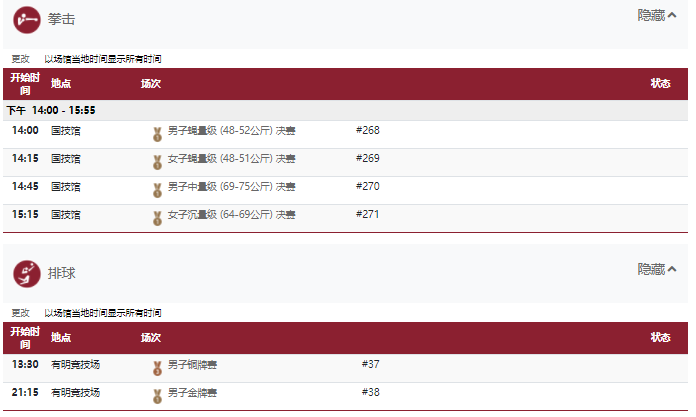This screenshot has width=696, height=417.
Task: Click medal icon for 女子蝇量级 final
Action: [157, 162]
